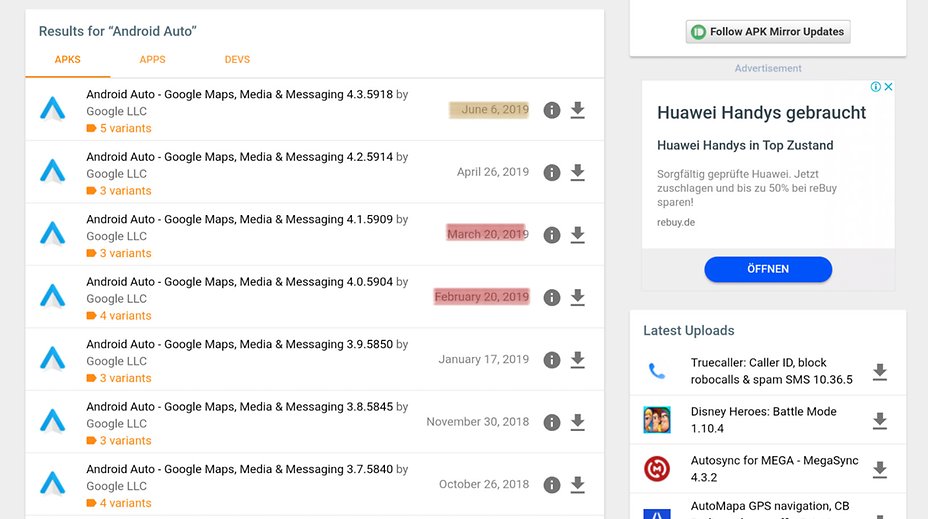
Task: Switch to the APPS tab
Action: click(152, 60)
